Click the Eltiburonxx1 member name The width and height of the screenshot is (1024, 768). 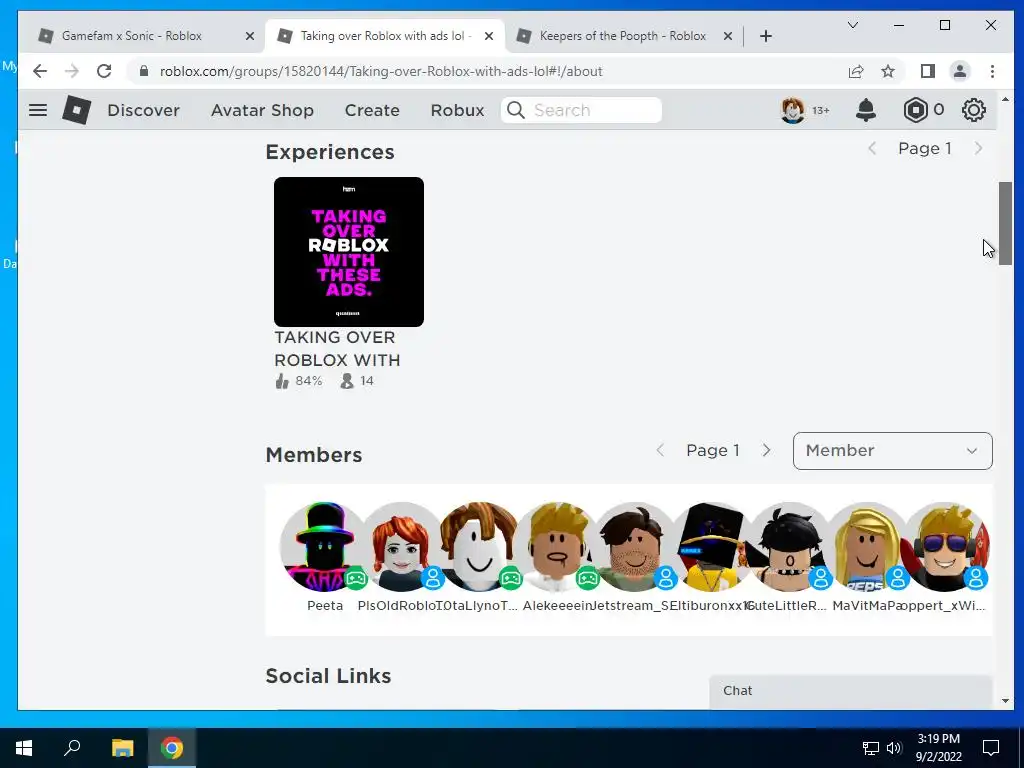click(x=712, y=605)
